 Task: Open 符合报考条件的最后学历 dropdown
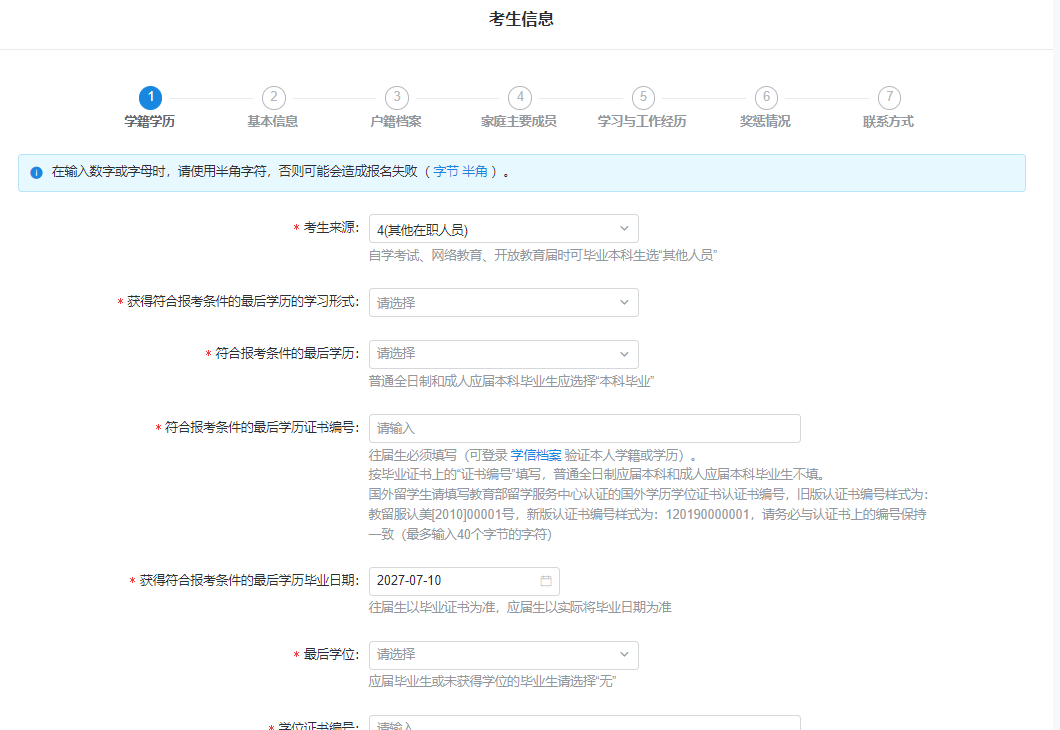[x=504, y=354]
